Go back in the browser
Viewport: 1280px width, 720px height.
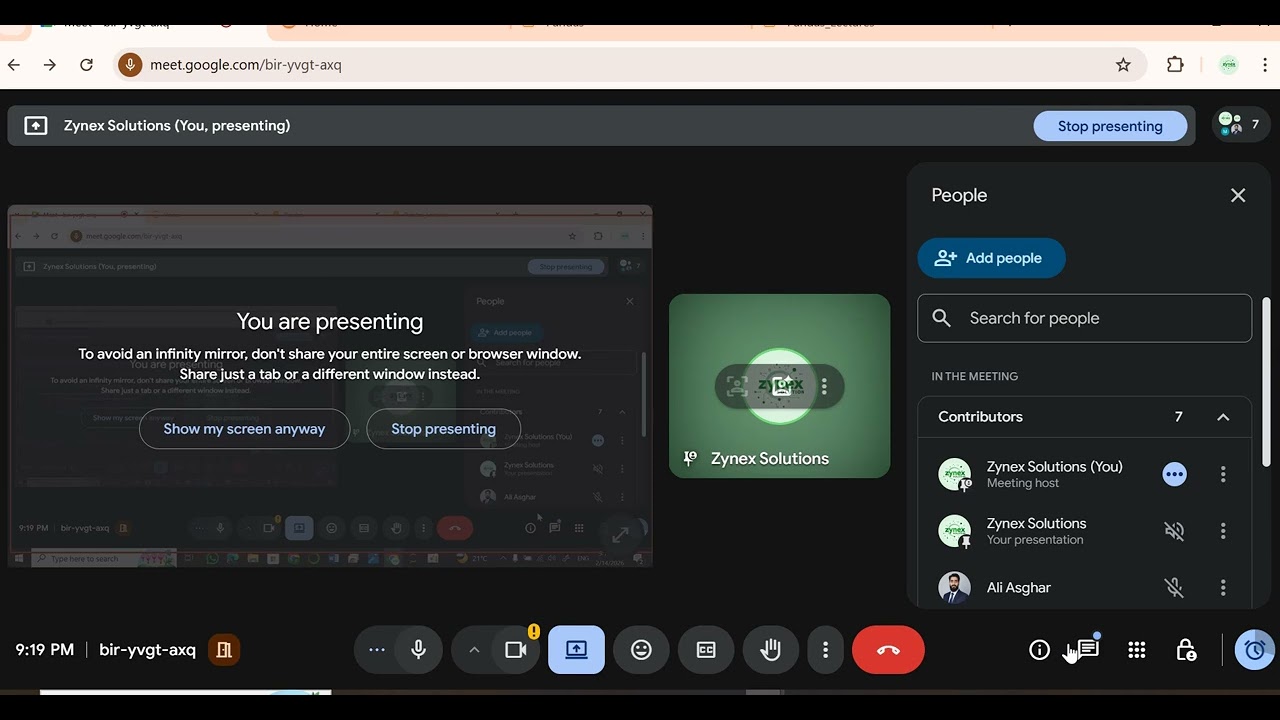pos(14,65)
